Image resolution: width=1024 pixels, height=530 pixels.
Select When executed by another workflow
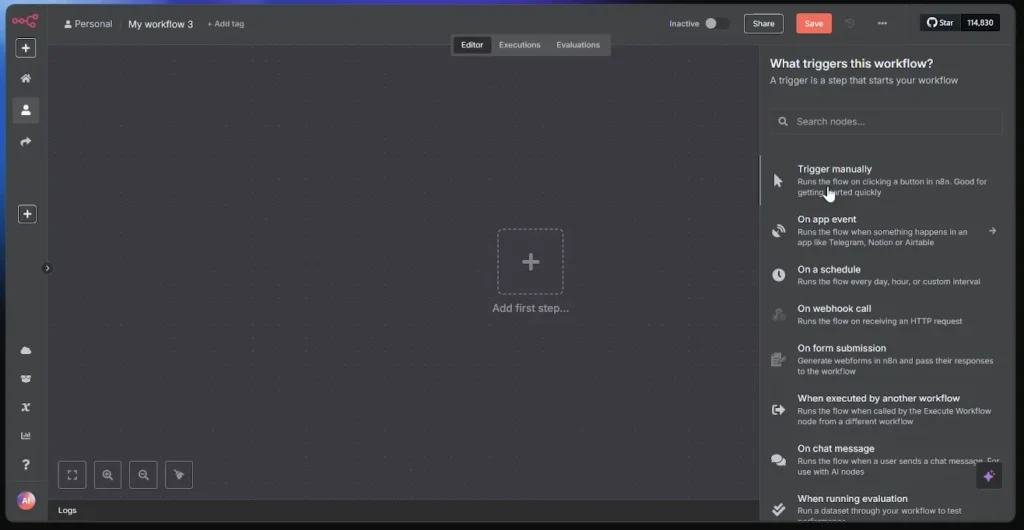[x=886, y=409]
